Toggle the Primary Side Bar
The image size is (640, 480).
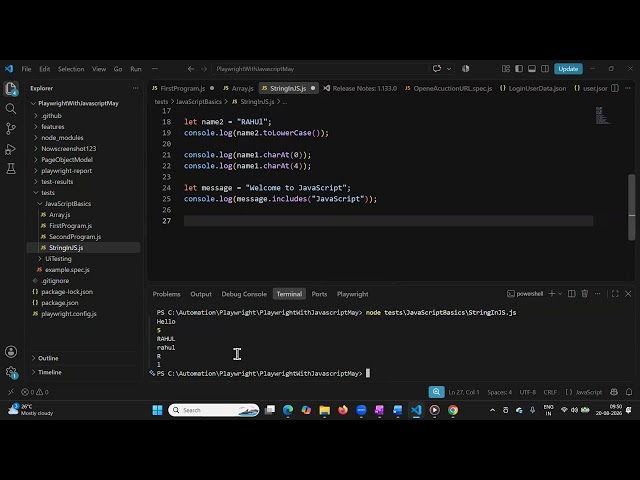519,69
